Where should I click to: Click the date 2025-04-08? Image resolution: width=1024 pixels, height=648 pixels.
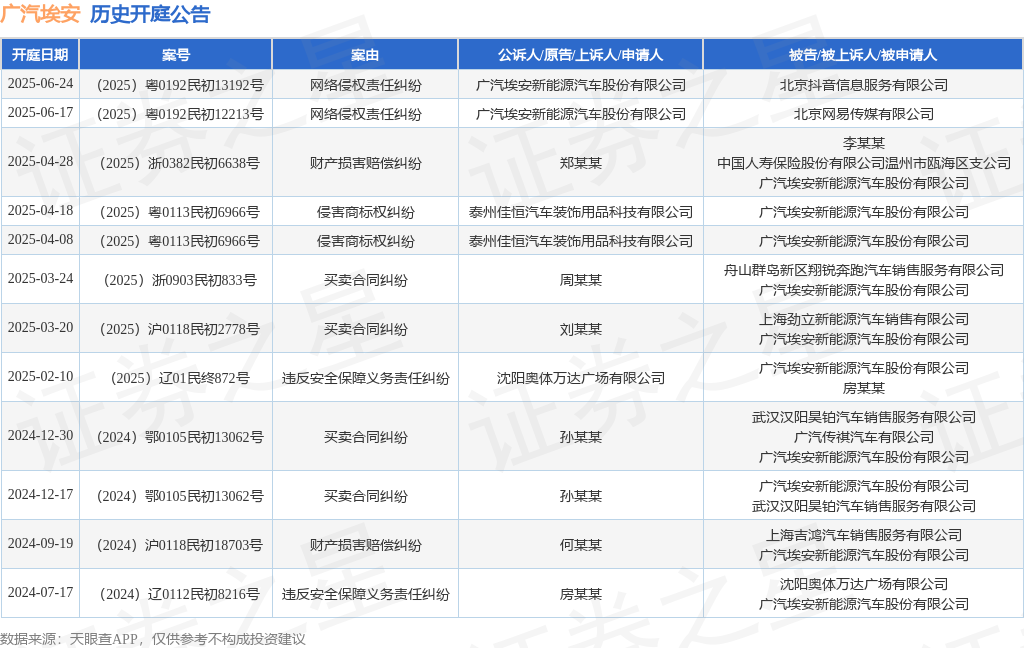pyautogui.click(x=40, y=239)
